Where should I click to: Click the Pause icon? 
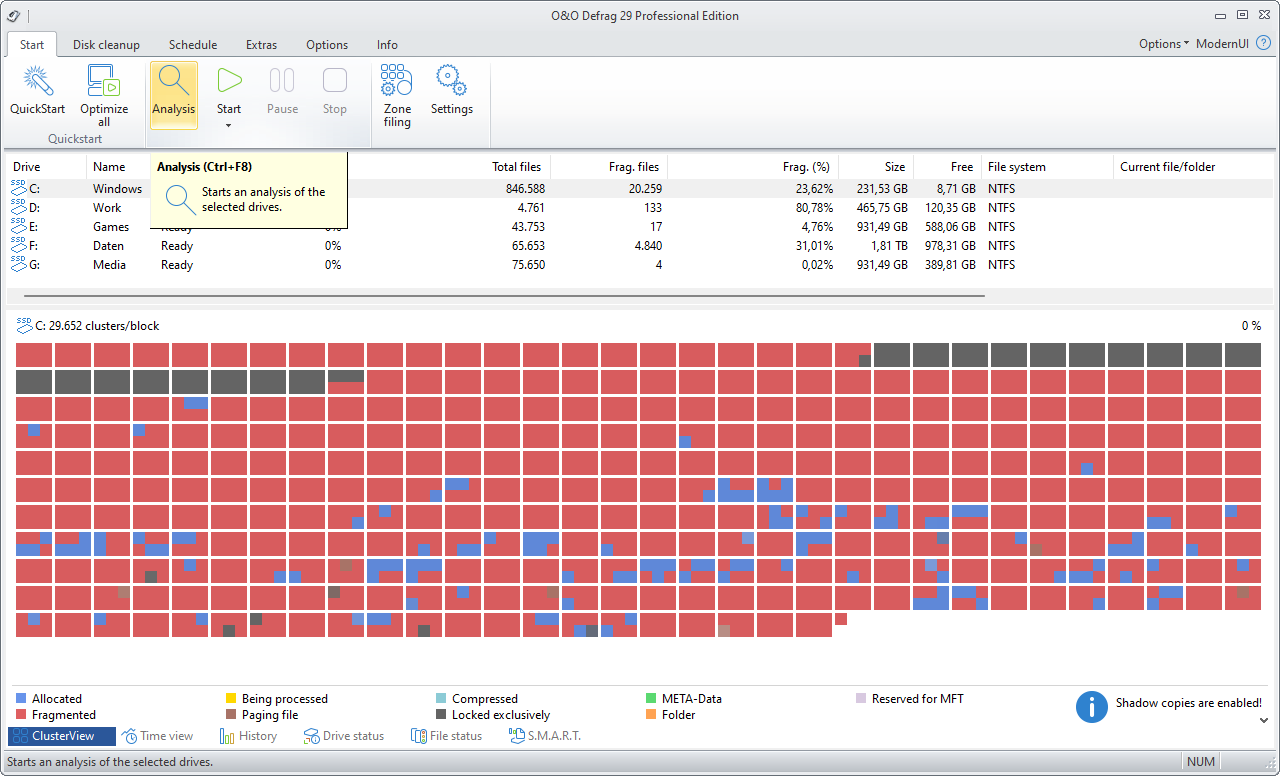click(x=282, y=80)
